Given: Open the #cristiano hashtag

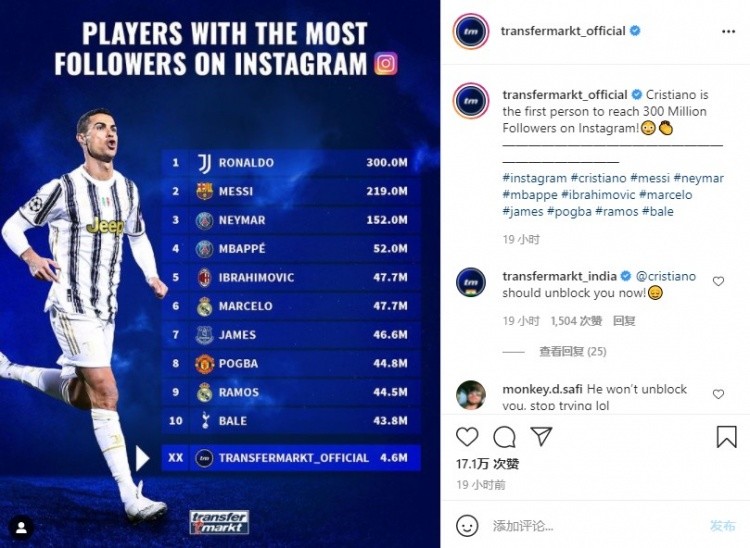Looking at the screenshot, I should (598, 178).
